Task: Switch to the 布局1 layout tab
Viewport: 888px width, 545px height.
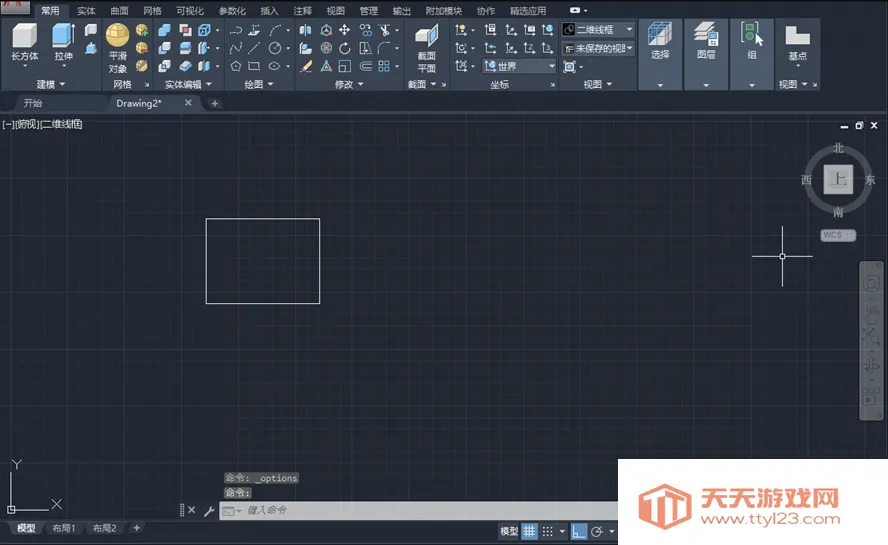Action: coord(63,528)
